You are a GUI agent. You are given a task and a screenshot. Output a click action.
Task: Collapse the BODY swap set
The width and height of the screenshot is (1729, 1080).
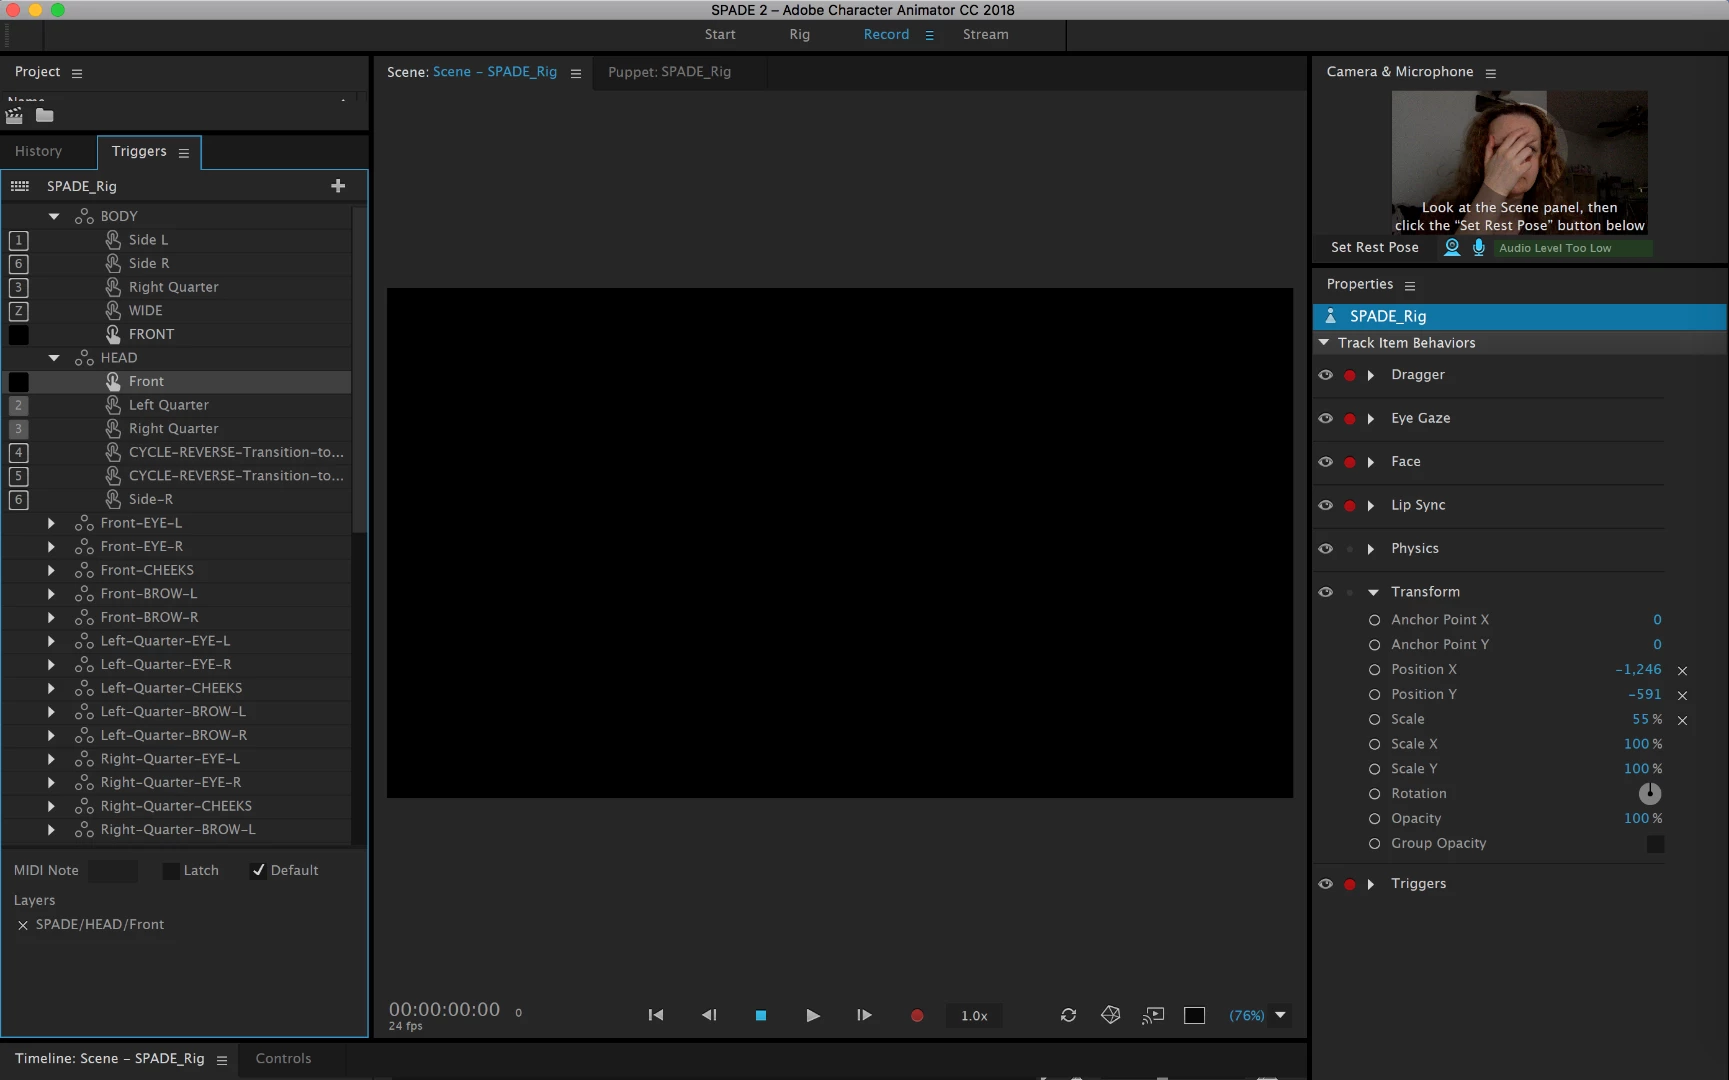pyautogui.click(x=54, y=216)
